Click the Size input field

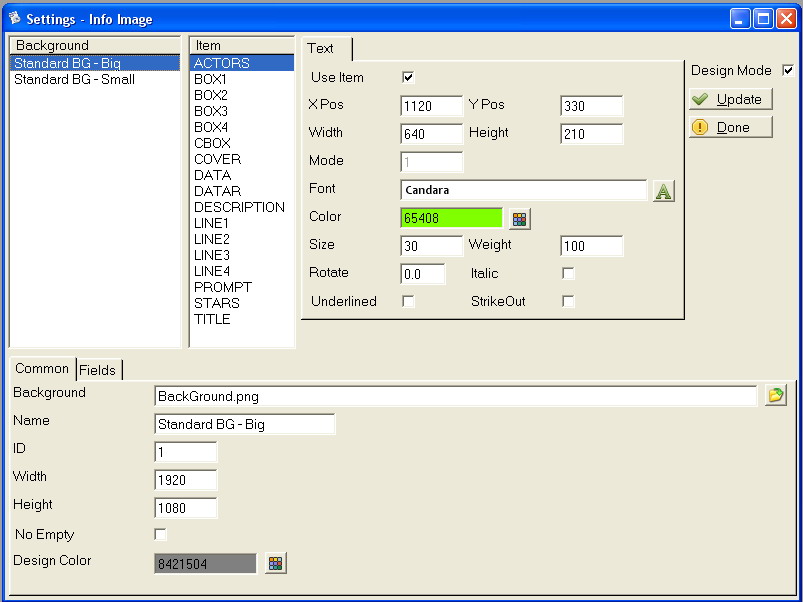click(x=432, y=246)
